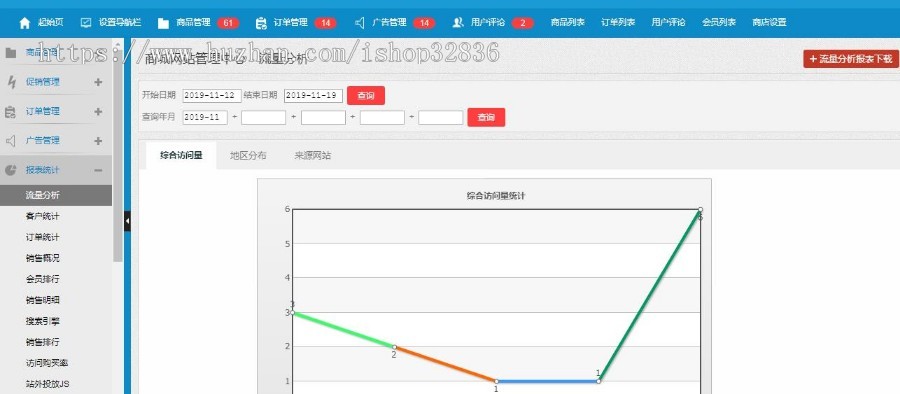Click the 结束日期 field showing 2019-11-19
Viewport: 900px width, 394px height.
(313, 95)
